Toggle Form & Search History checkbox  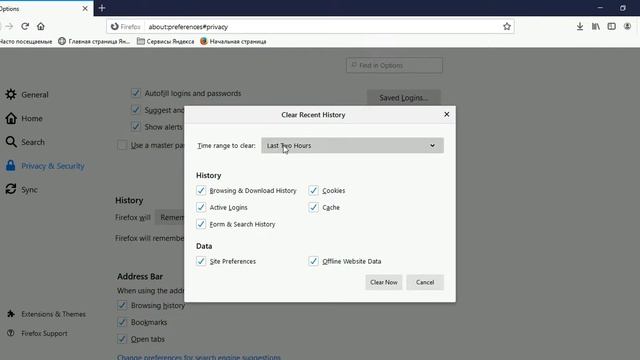coord(201,224)
